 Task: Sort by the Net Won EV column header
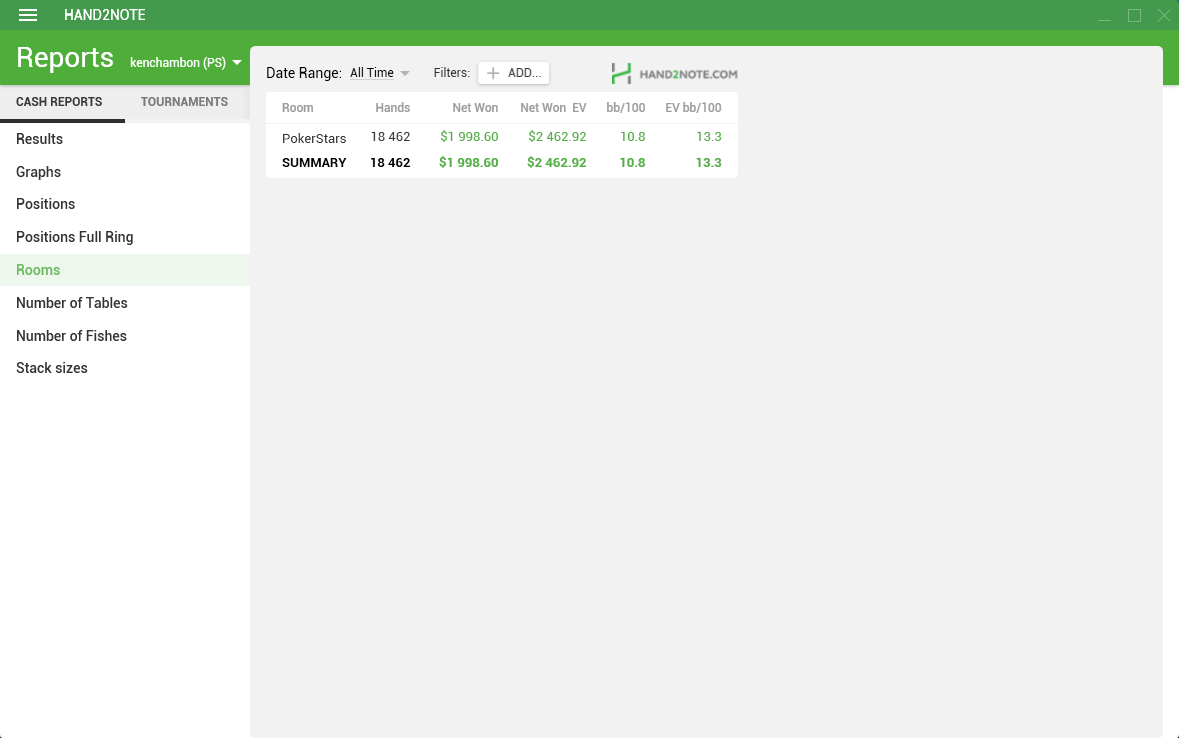point(553,108)
